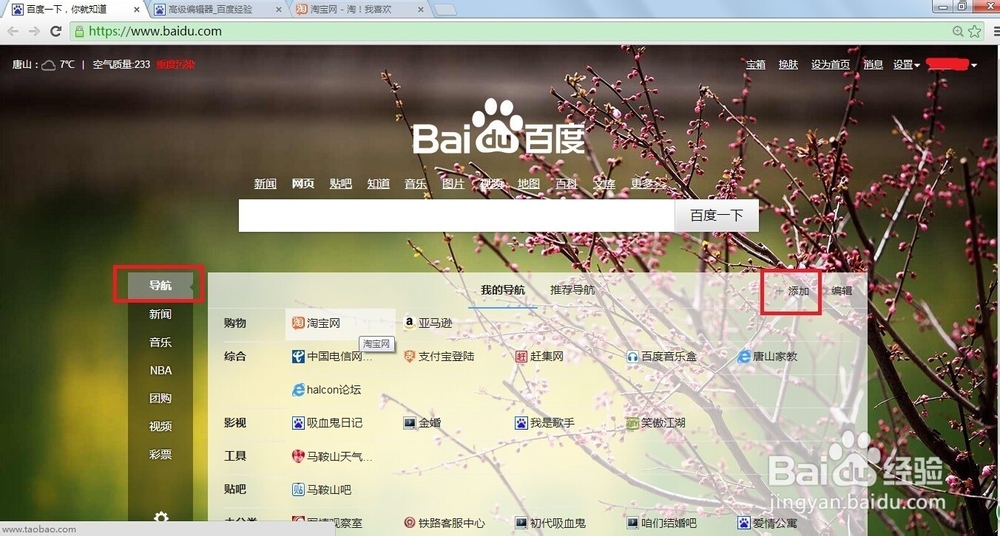
Task: Open the 音乐 search category link
Action: [416, 184]
